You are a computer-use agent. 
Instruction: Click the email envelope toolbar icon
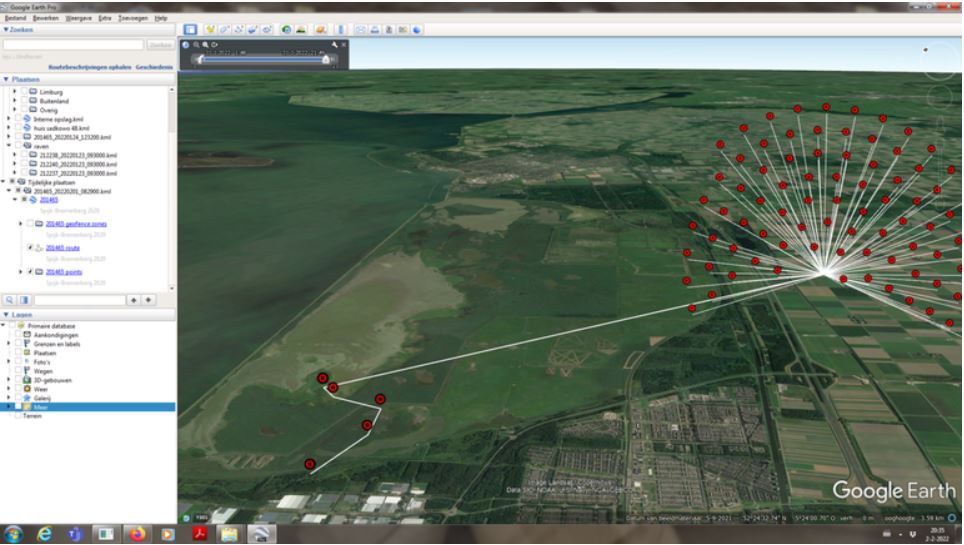click(x=361, y=30)
